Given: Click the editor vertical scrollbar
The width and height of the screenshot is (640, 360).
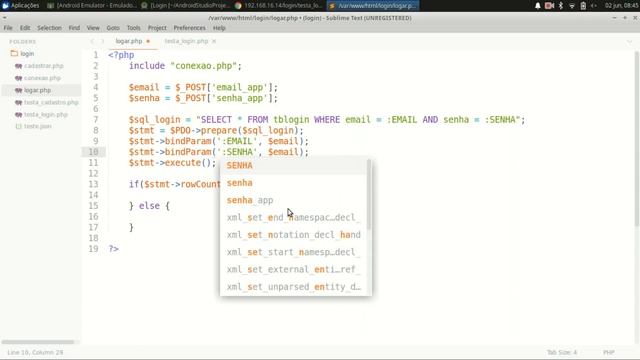Looking at the screenshot, I should click(637, 139).
